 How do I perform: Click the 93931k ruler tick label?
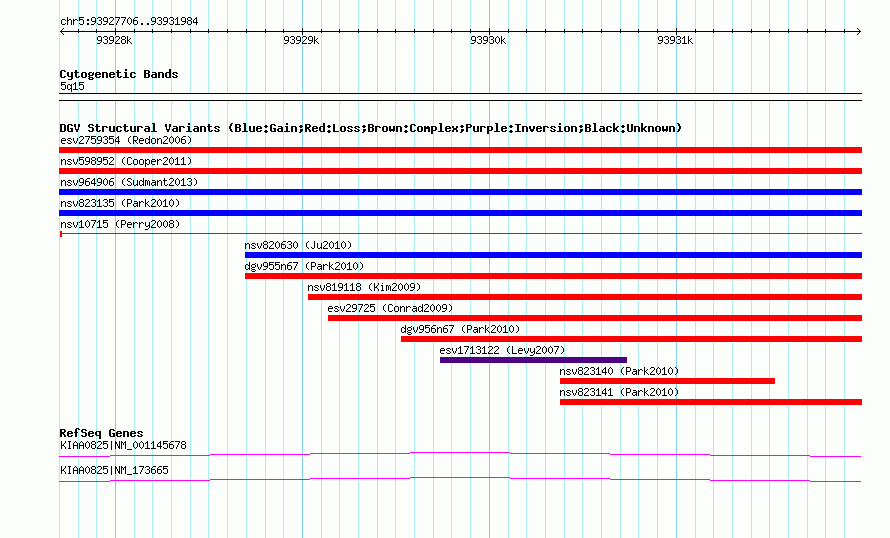point(675,40)
